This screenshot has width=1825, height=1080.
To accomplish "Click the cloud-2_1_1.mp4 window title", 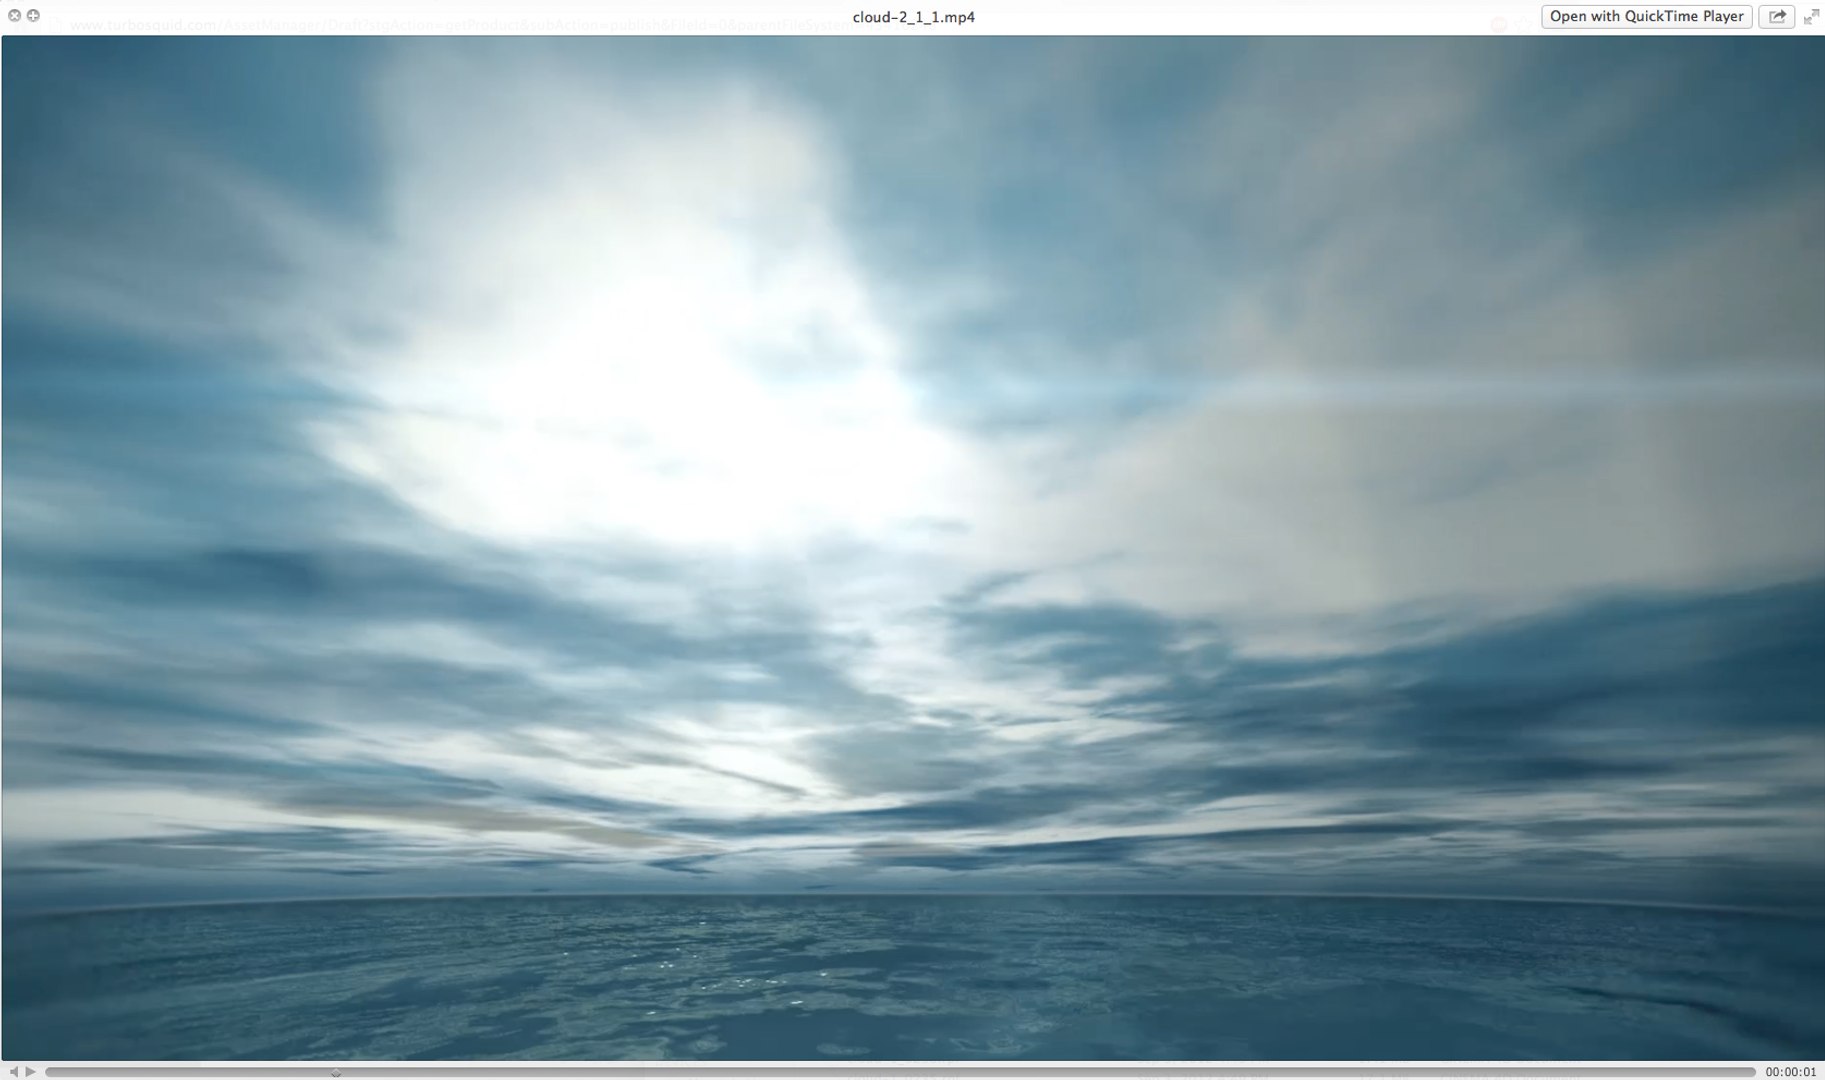I will 913,16.
